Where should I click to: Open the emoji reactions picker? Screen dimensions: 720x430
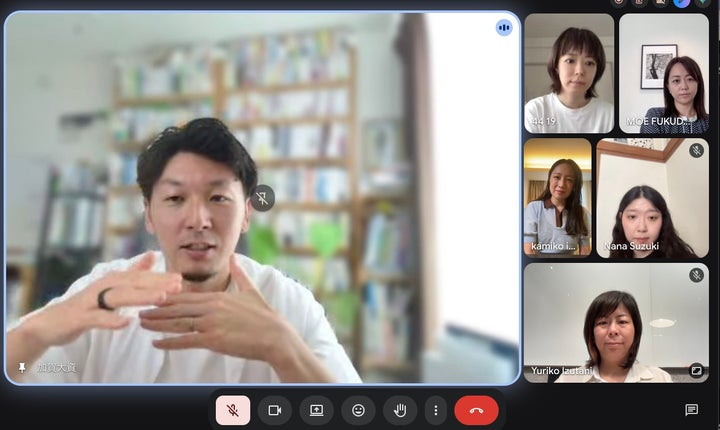pyautogui.click(x=358, y=410)
